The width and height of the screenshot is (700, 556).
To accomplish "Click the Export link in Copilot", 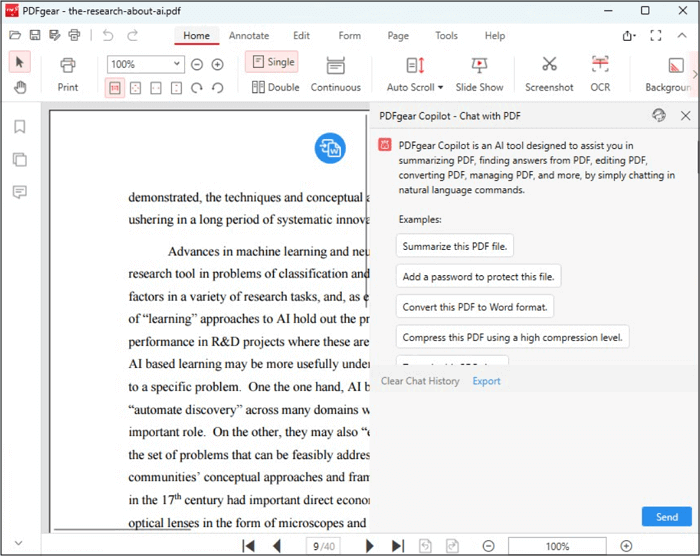I will (x=486, y=381).
